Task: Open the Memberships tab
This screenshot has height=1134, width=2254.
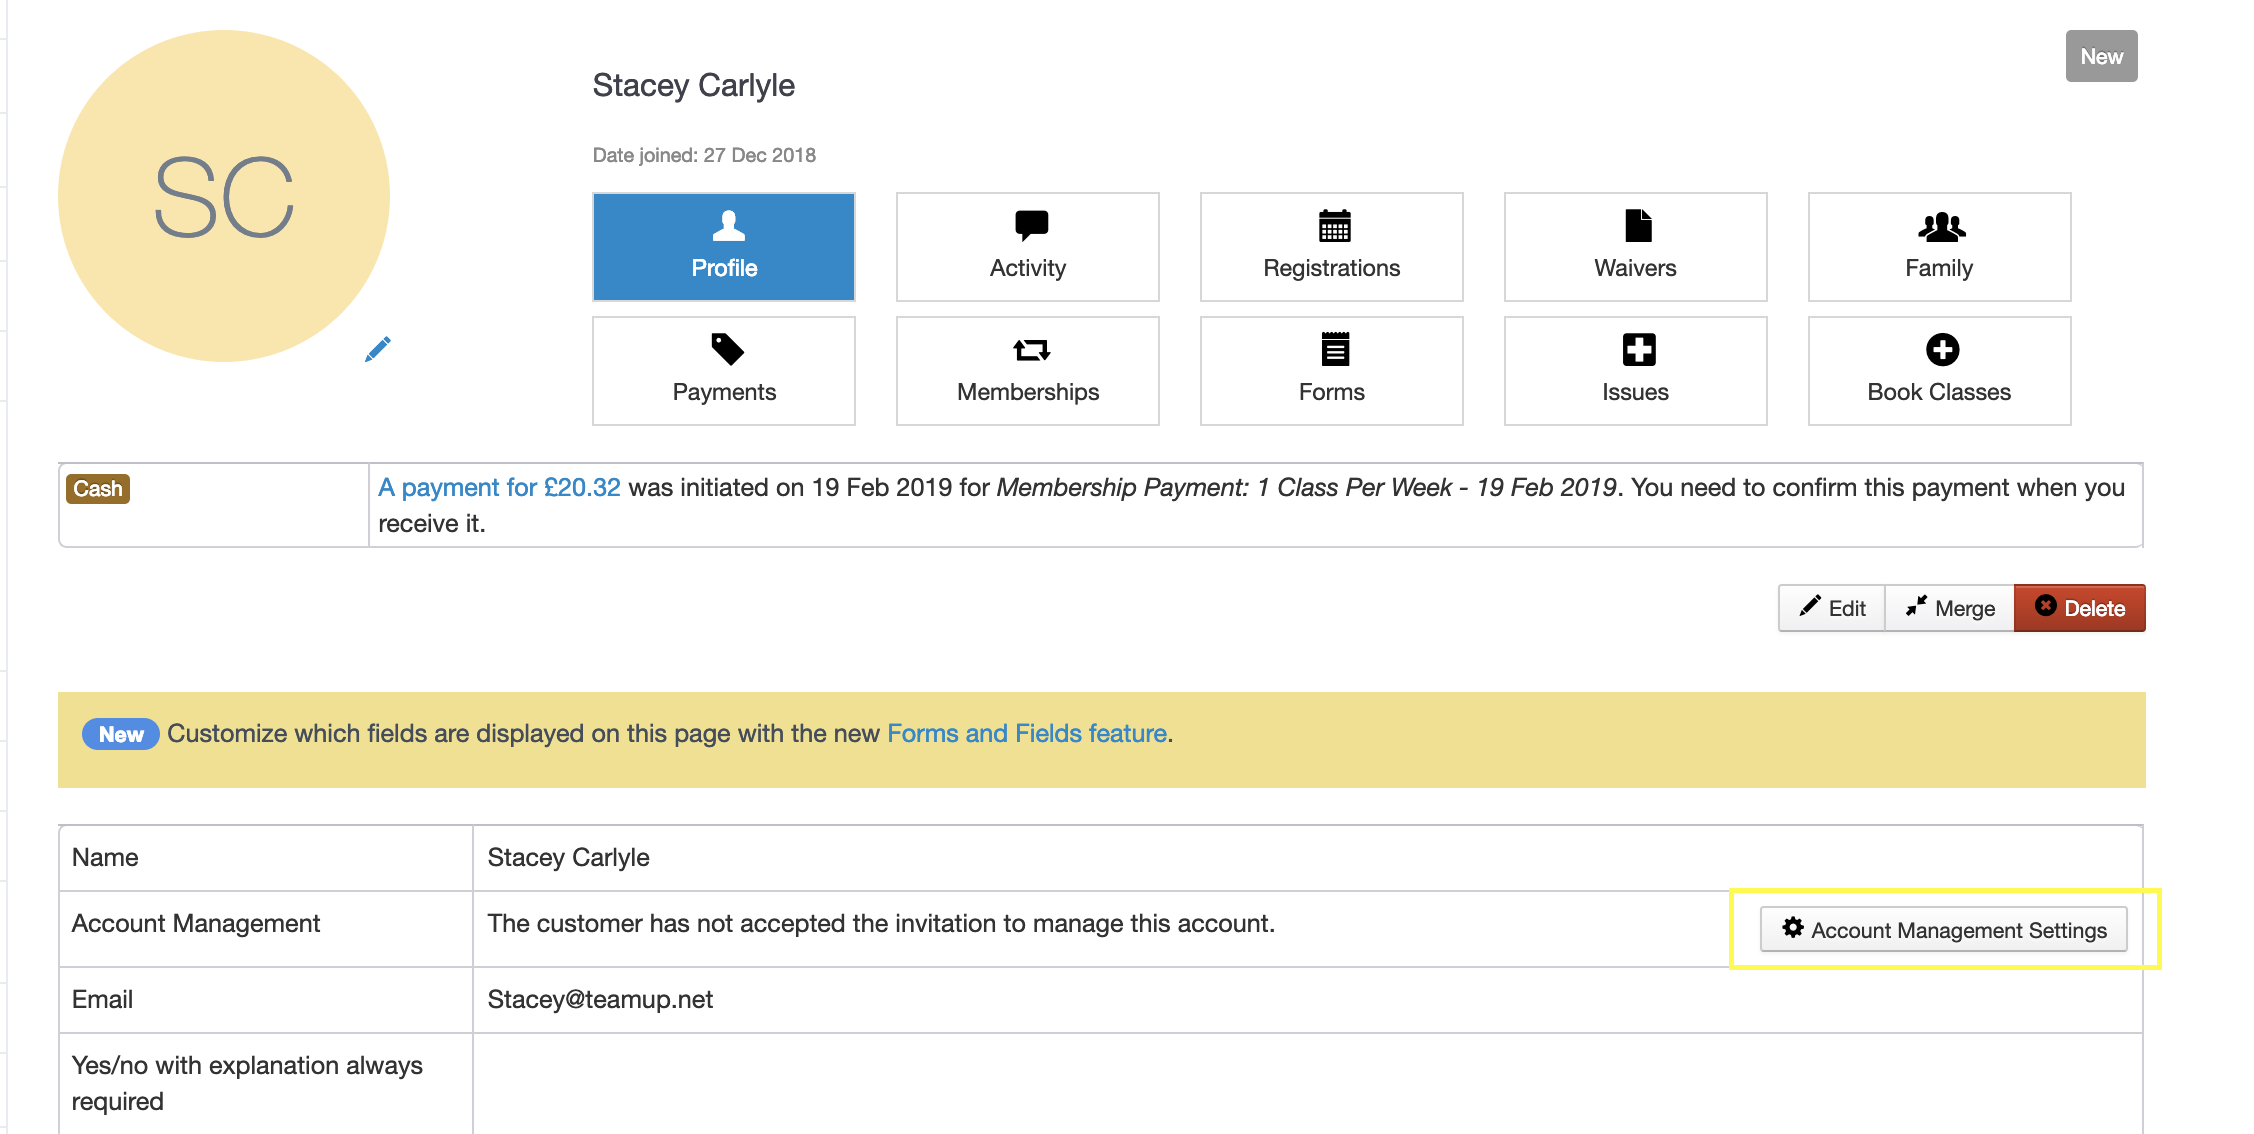Action: [x=1027, y=371]
